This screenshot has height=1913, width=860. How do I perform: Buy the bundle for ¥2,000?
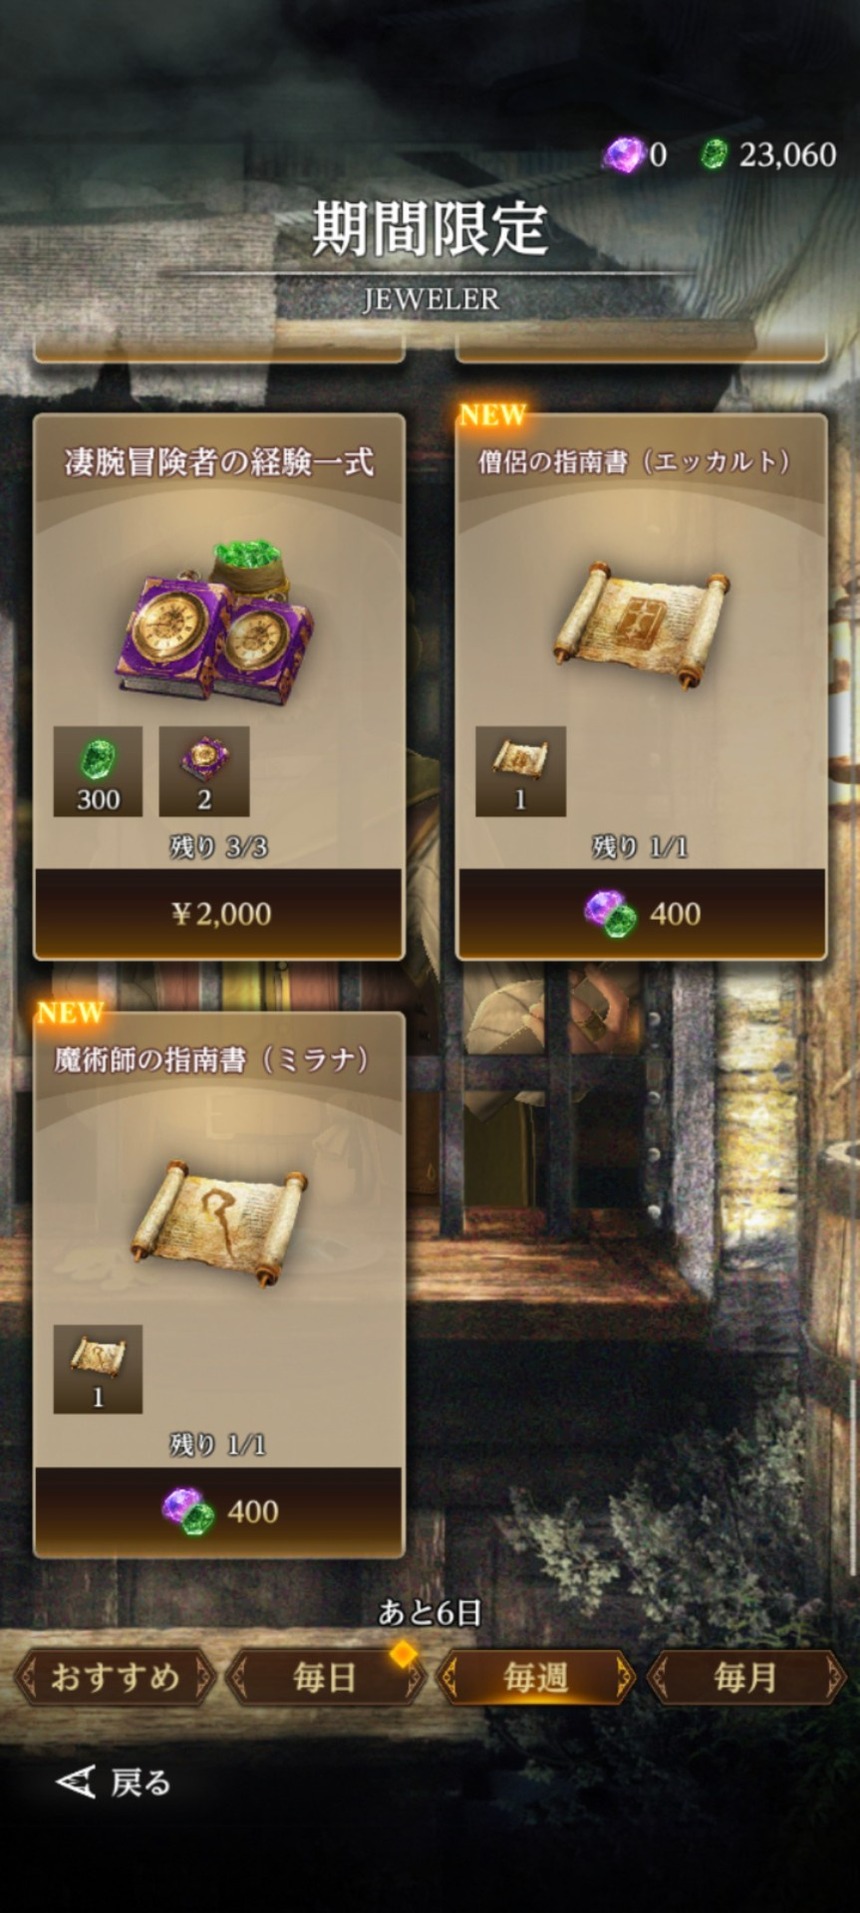[x=219, y=914]
